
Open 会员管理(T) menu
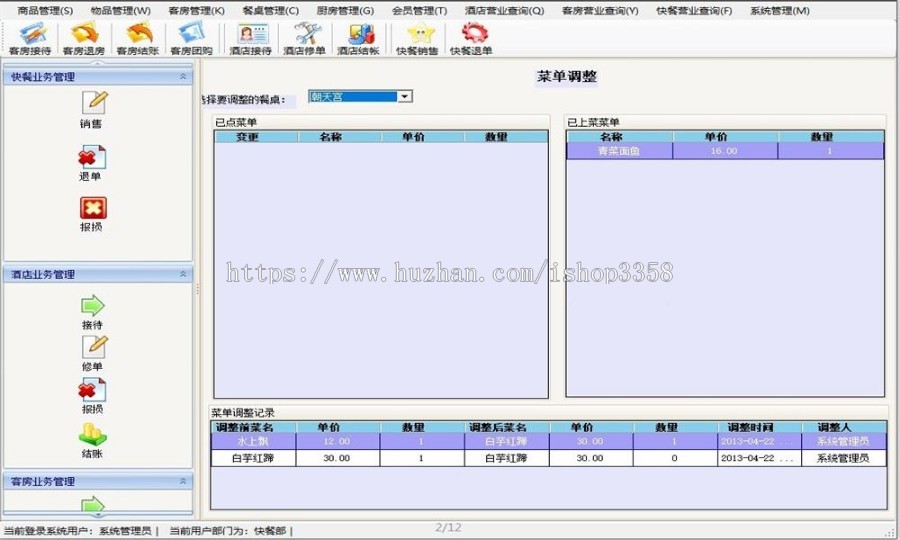(x=420, y=10)
